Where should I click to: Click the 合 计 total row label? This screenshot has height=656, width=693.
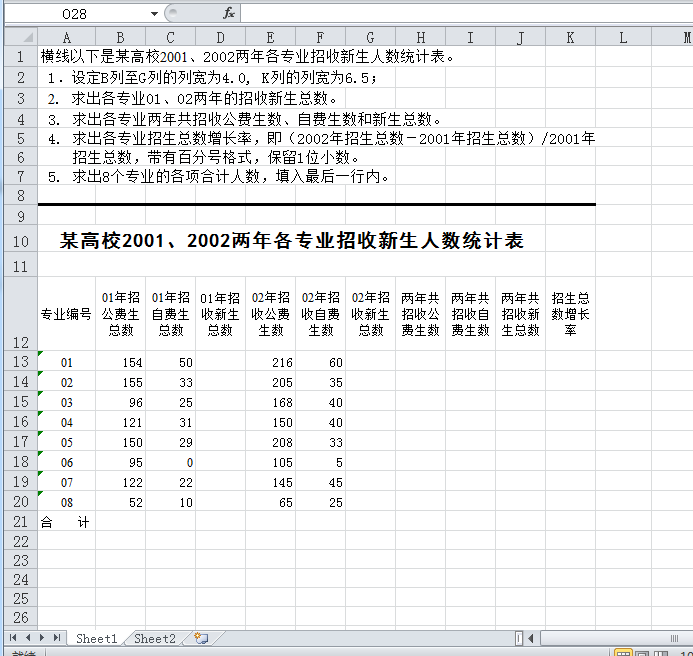click(66, 522)
